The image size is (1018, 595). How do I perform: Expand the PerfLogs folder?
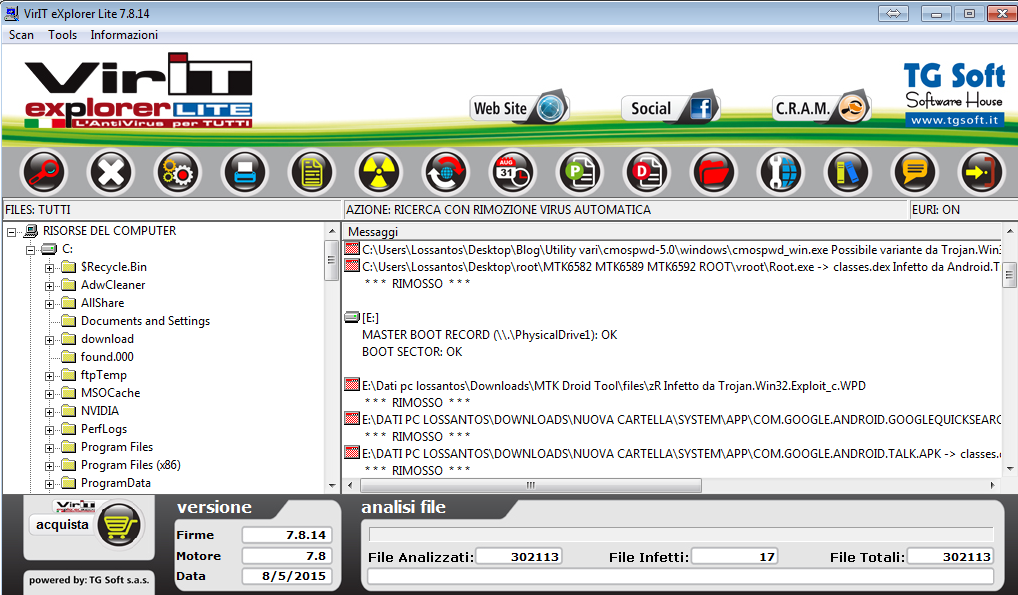pos(49,430)
